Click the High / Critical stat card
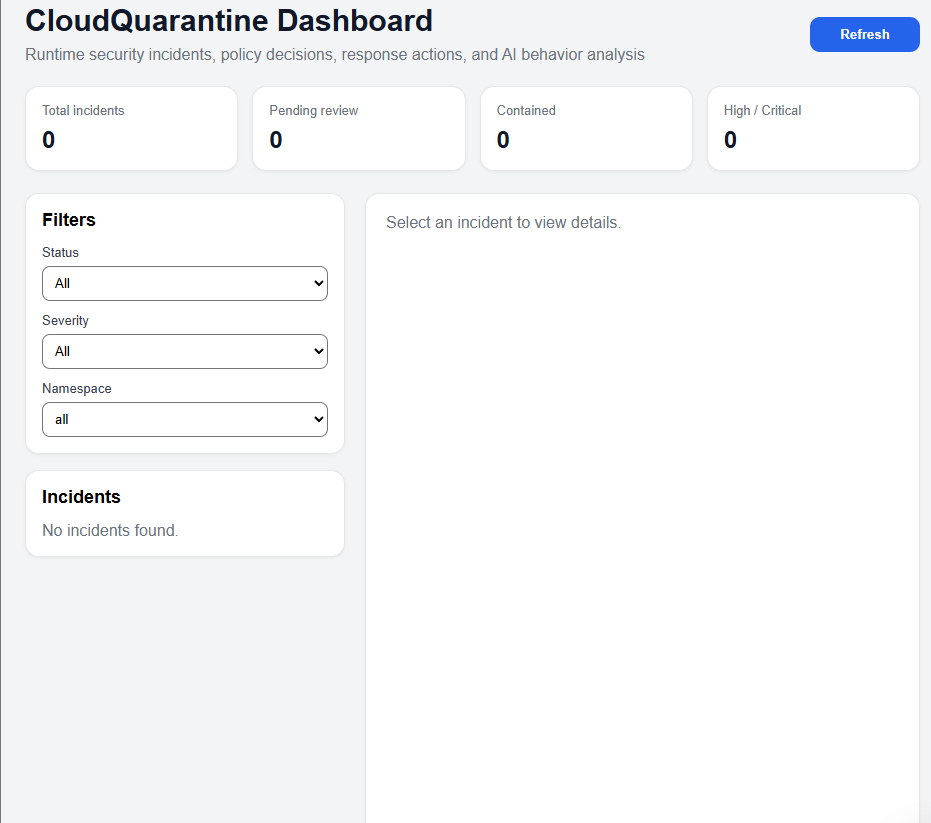 [813, 128]
